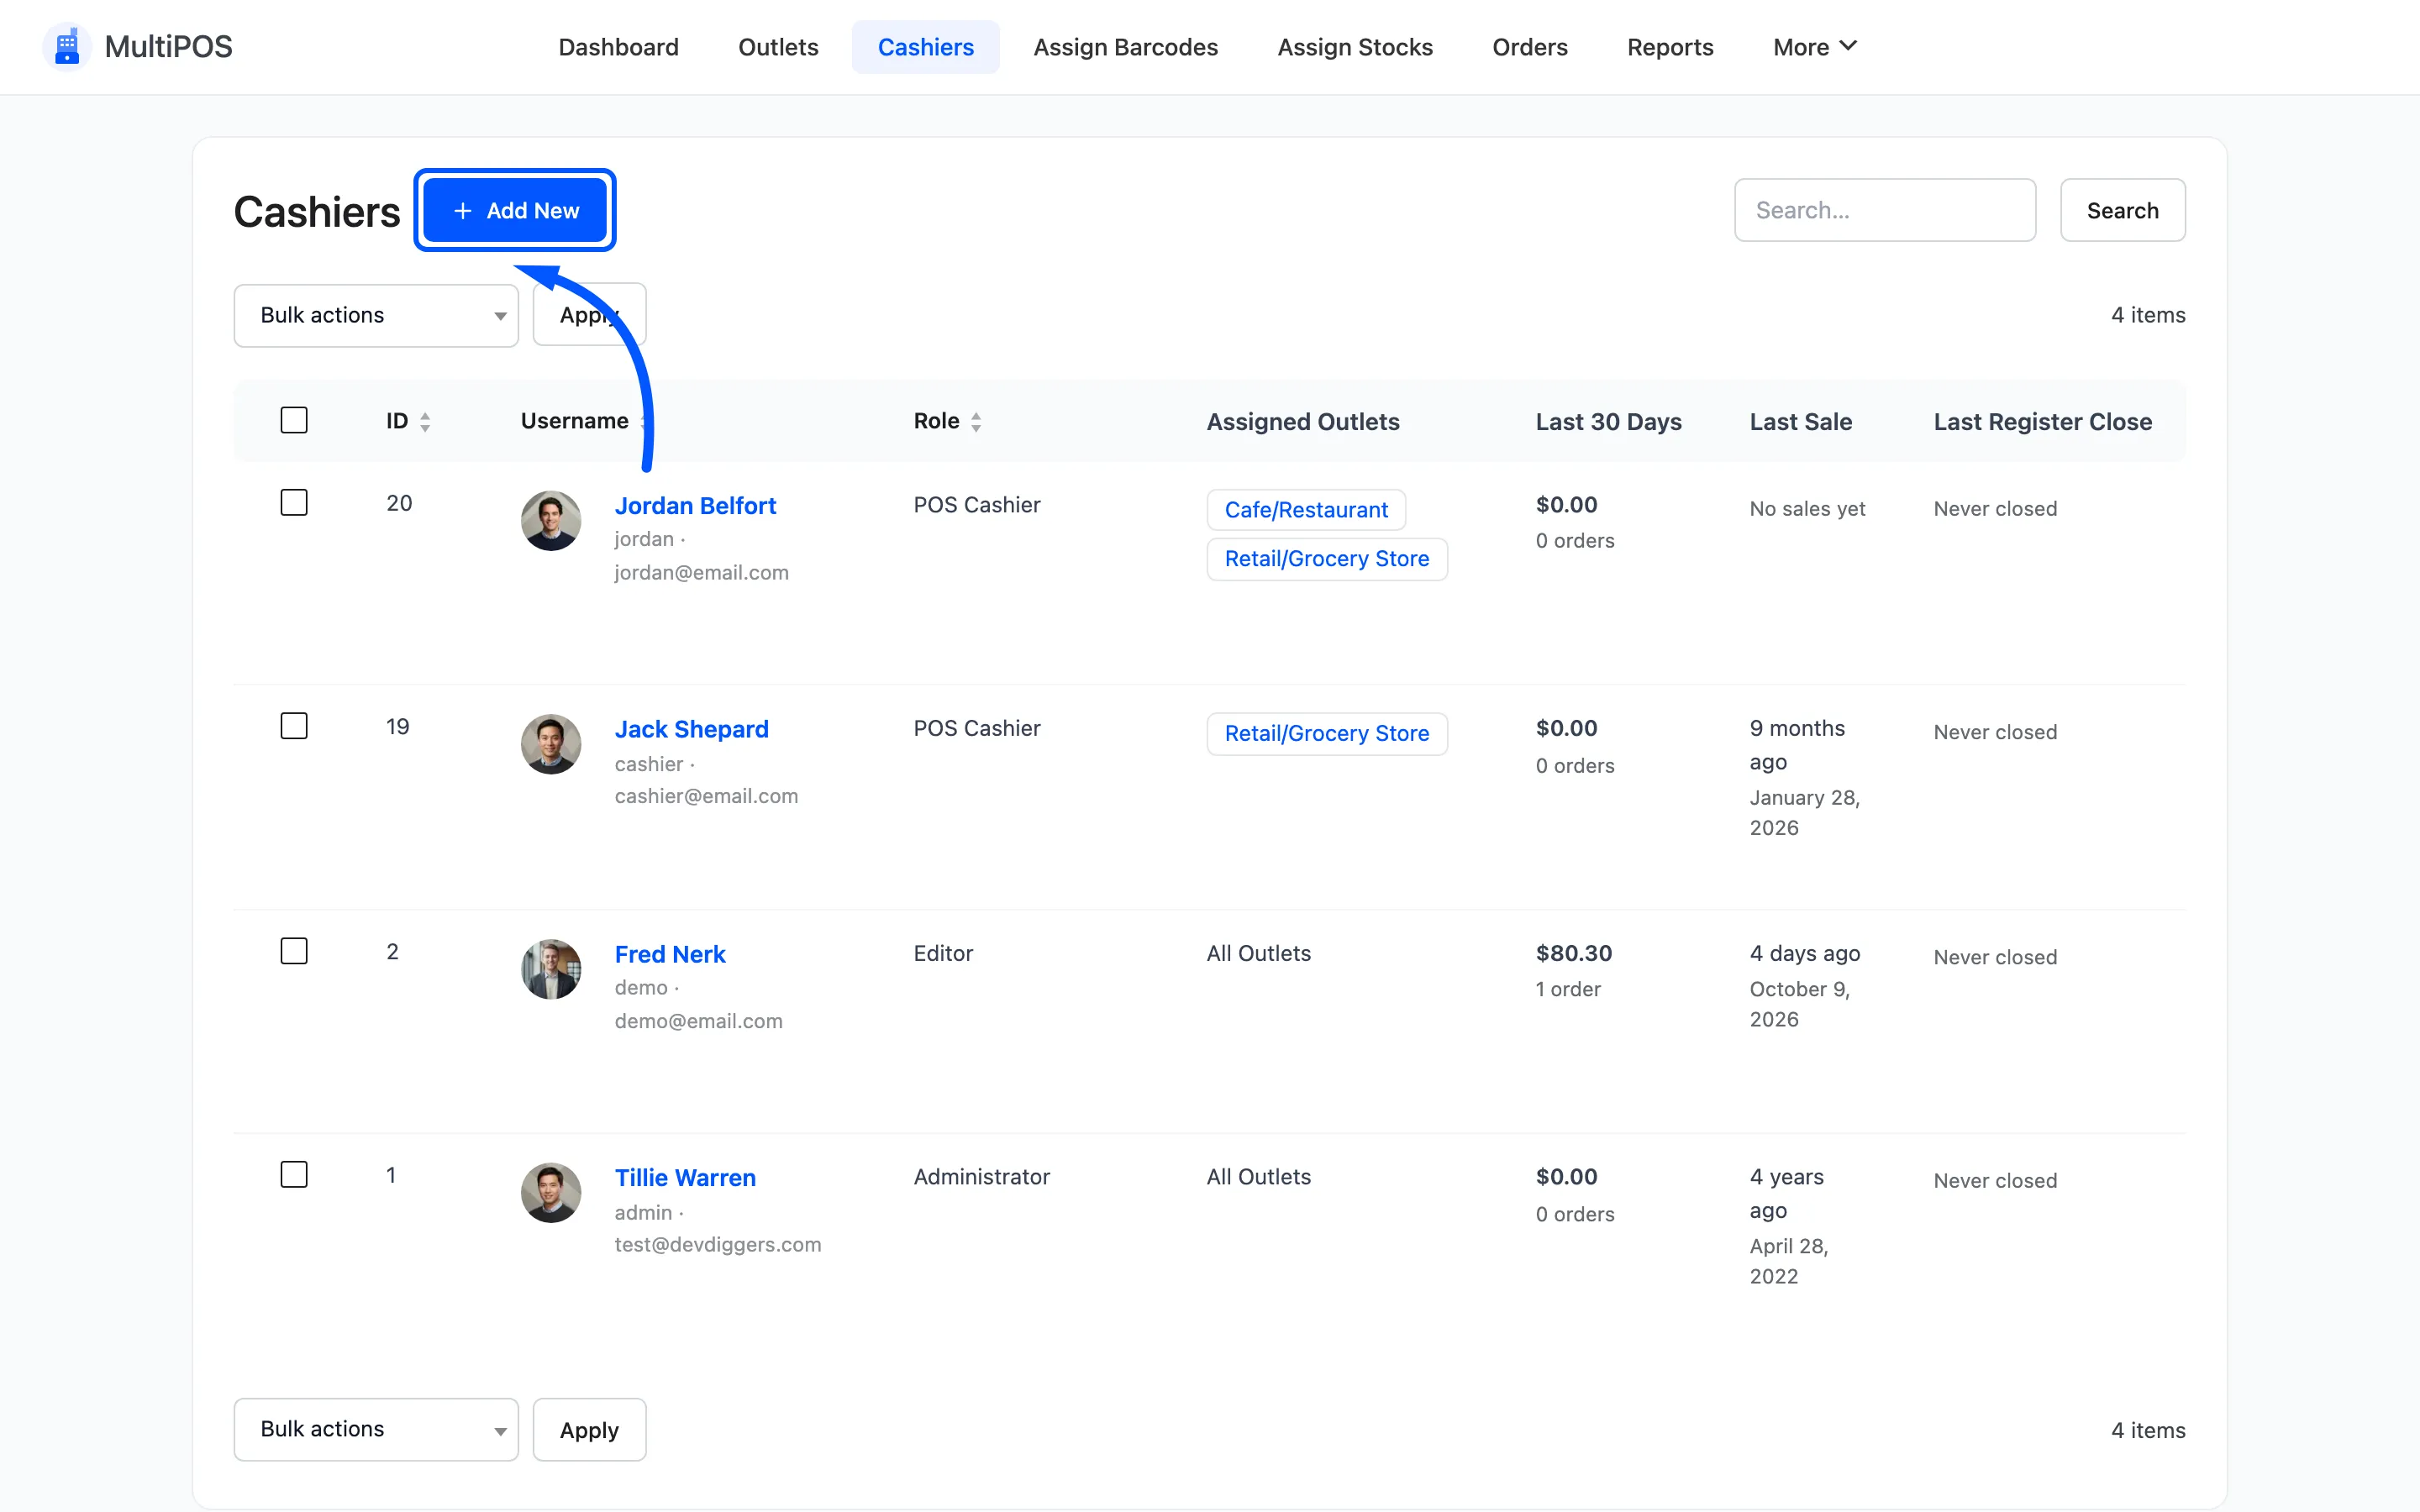The image size is (2420, 1512).
Task: Click the MultiPOS brand name
Action: click(x=168, y=47)
